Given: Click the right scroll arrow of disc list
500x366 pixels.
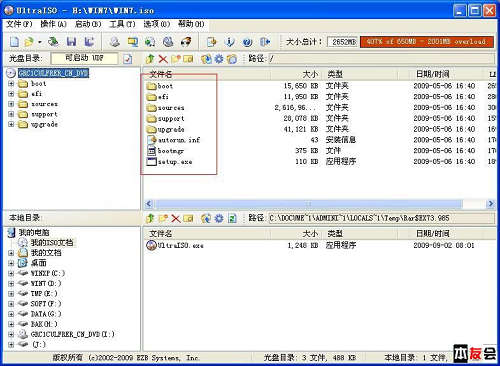Looking at the screenshot, I should tap(490, 203).
